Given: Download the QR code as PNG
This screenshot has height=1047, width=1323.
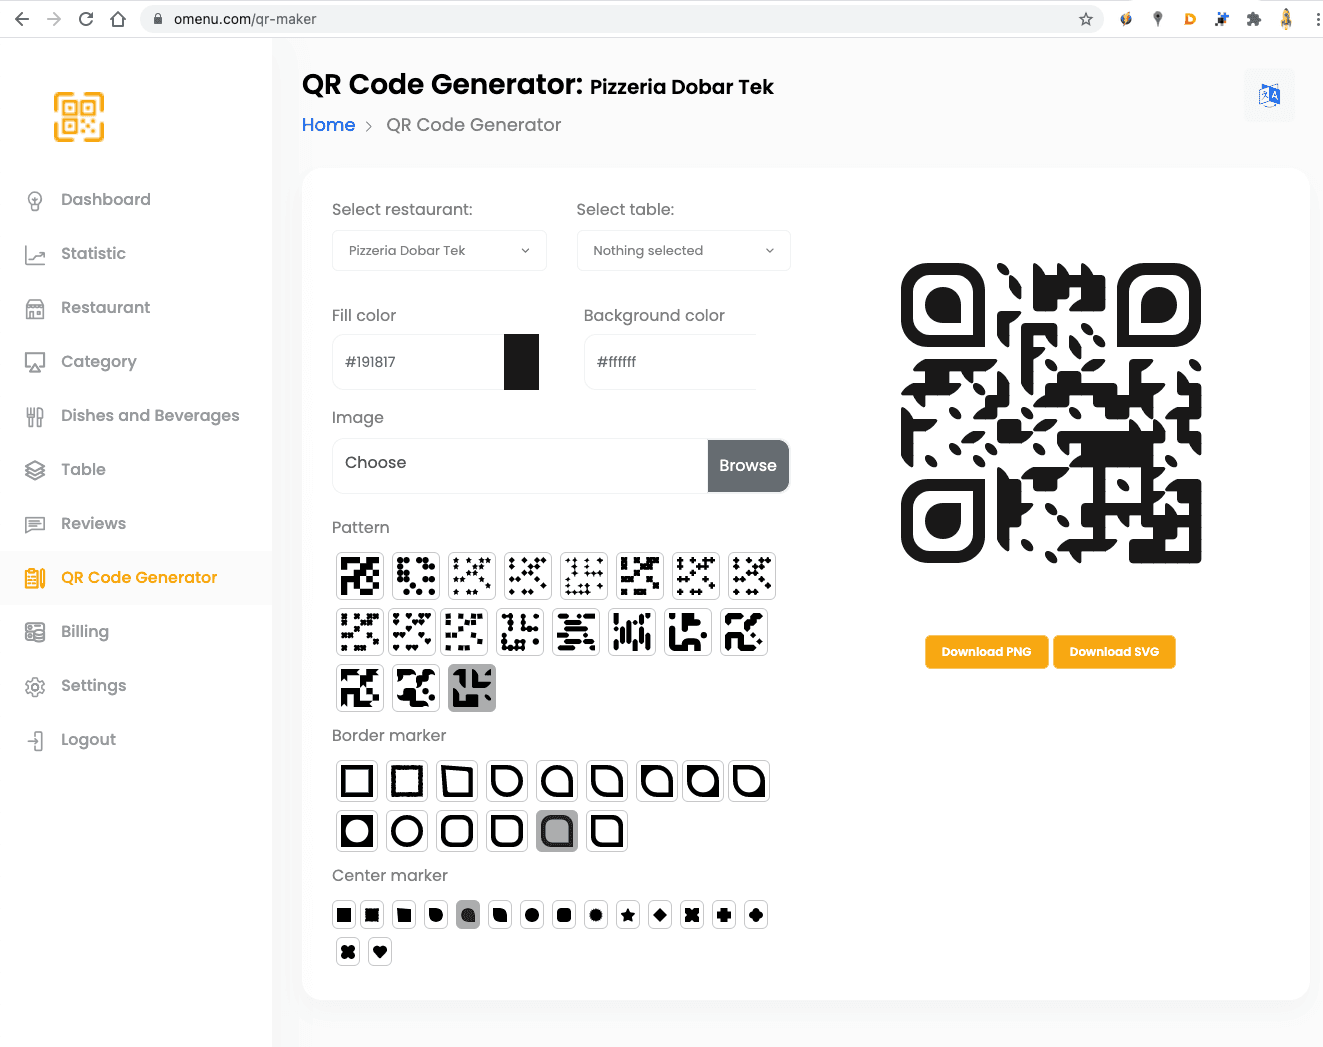Looking at the screenshot, I should (x=986, y=652).
